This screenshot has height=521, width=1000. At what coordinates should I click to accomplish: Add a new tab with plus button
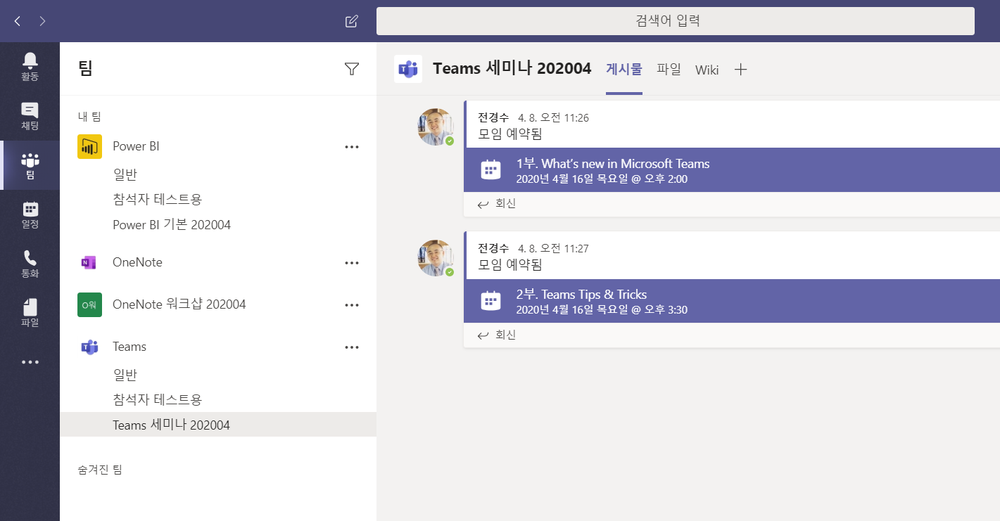740,69
